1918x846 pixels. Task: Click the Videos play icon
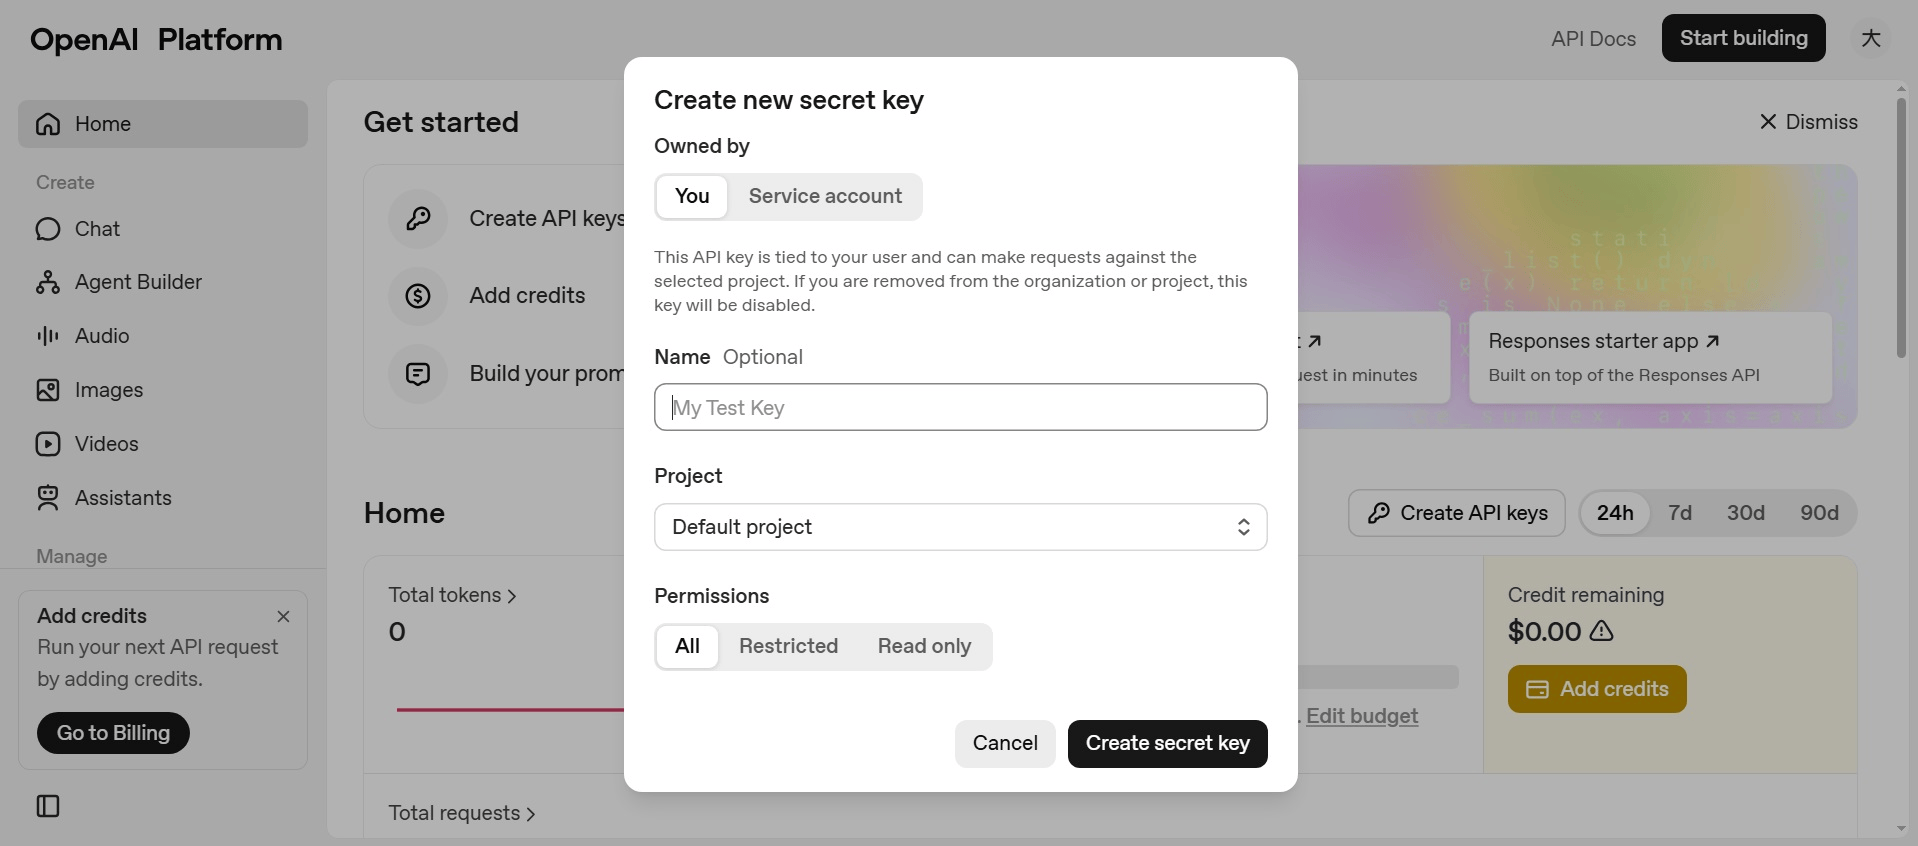[x=48, y=444]
